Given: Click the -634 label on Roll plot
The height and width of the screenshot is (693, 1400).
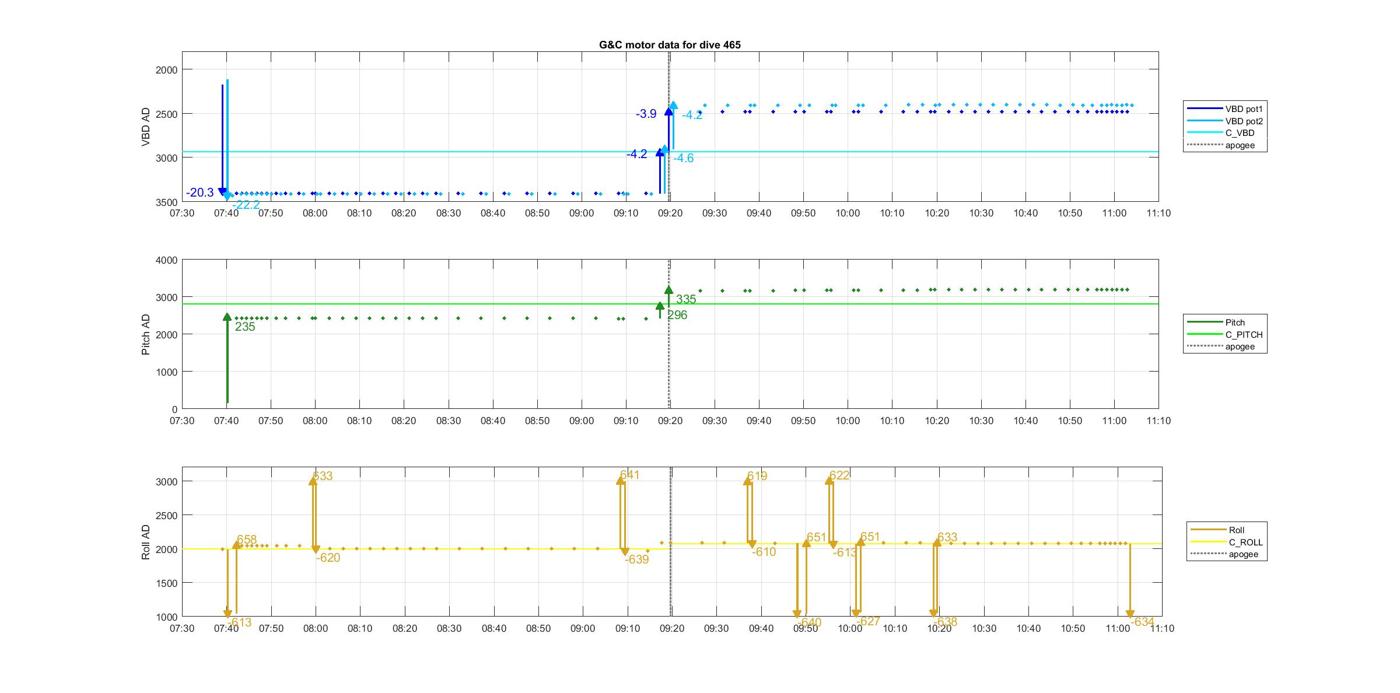Looking at the screenshot, I should coord(1142,622).
